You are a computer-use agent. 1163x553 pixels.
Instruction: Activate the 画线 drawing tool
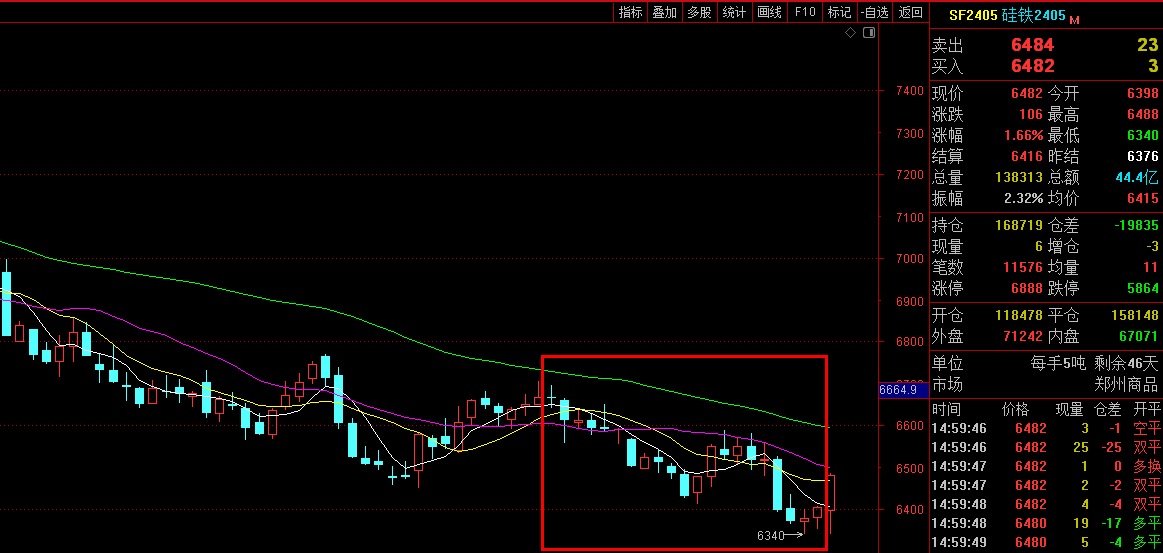[x=769, y=12]
